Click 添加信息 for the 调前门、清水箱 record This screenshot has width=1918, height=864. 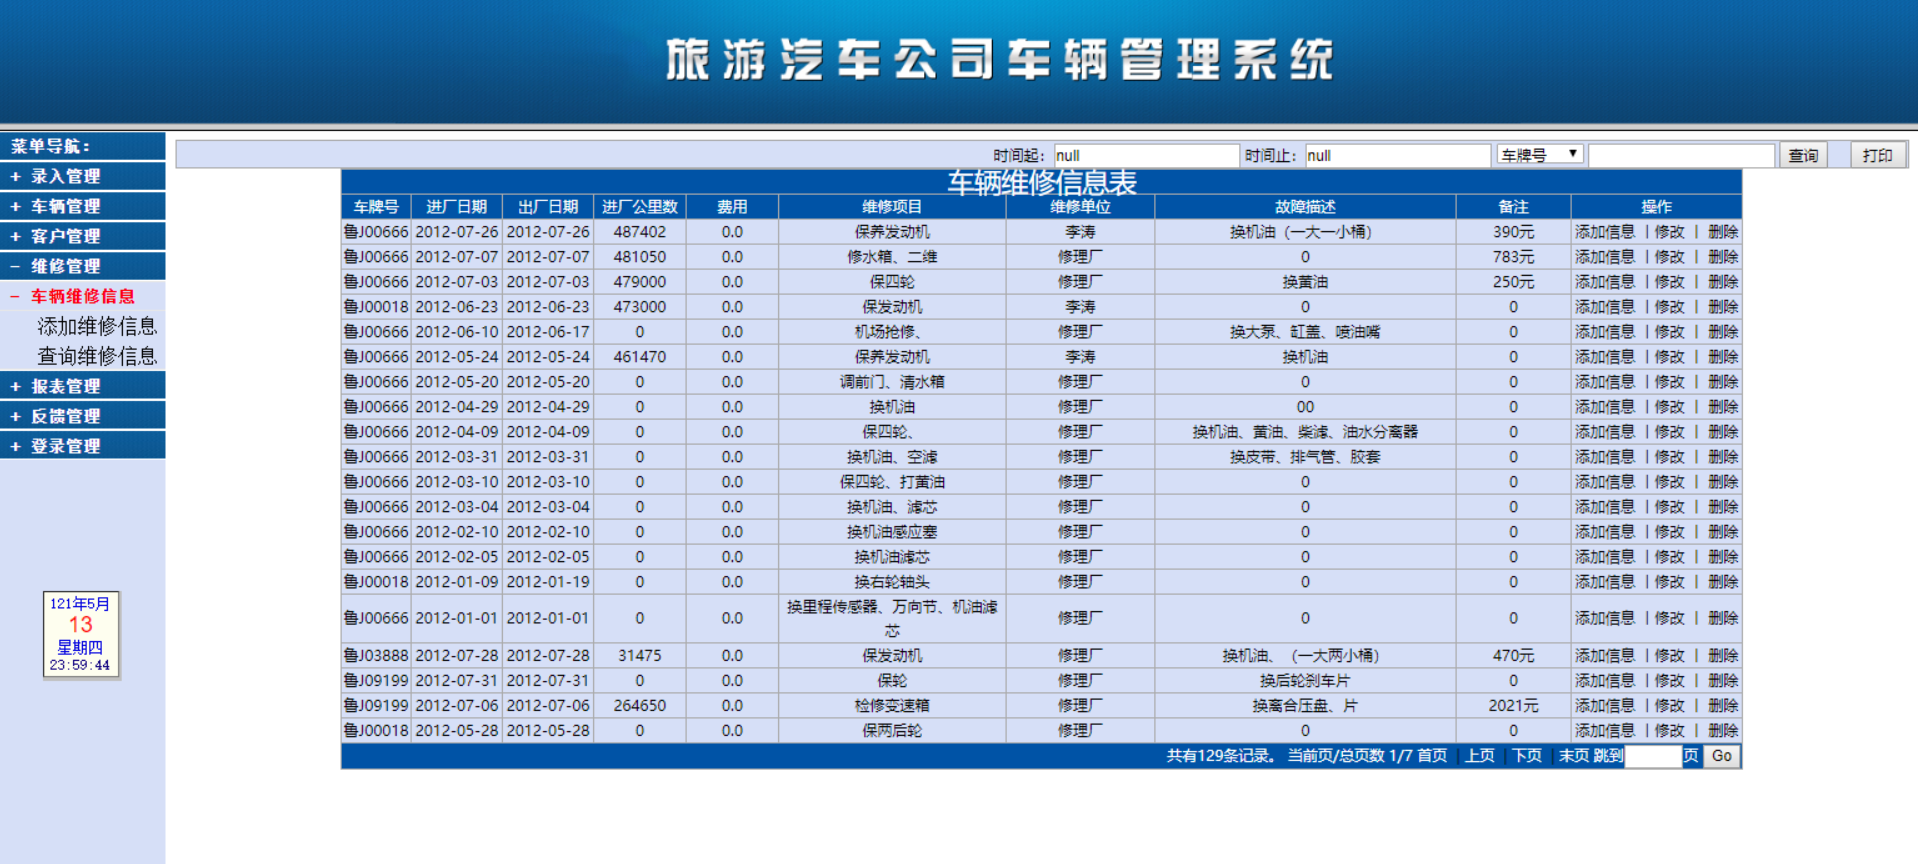click(x=1605, y=382)
